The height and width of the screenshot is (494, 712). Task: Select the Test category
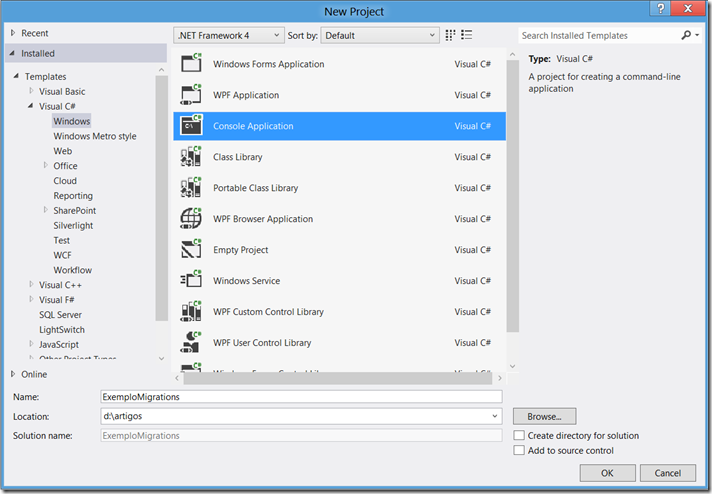click(x=62, y=240)
